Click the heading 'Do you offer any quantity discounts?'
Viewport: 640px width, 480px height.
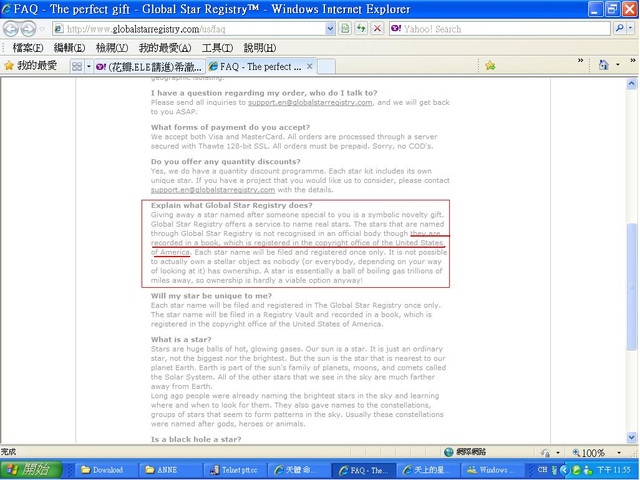[x=226, y=162]
